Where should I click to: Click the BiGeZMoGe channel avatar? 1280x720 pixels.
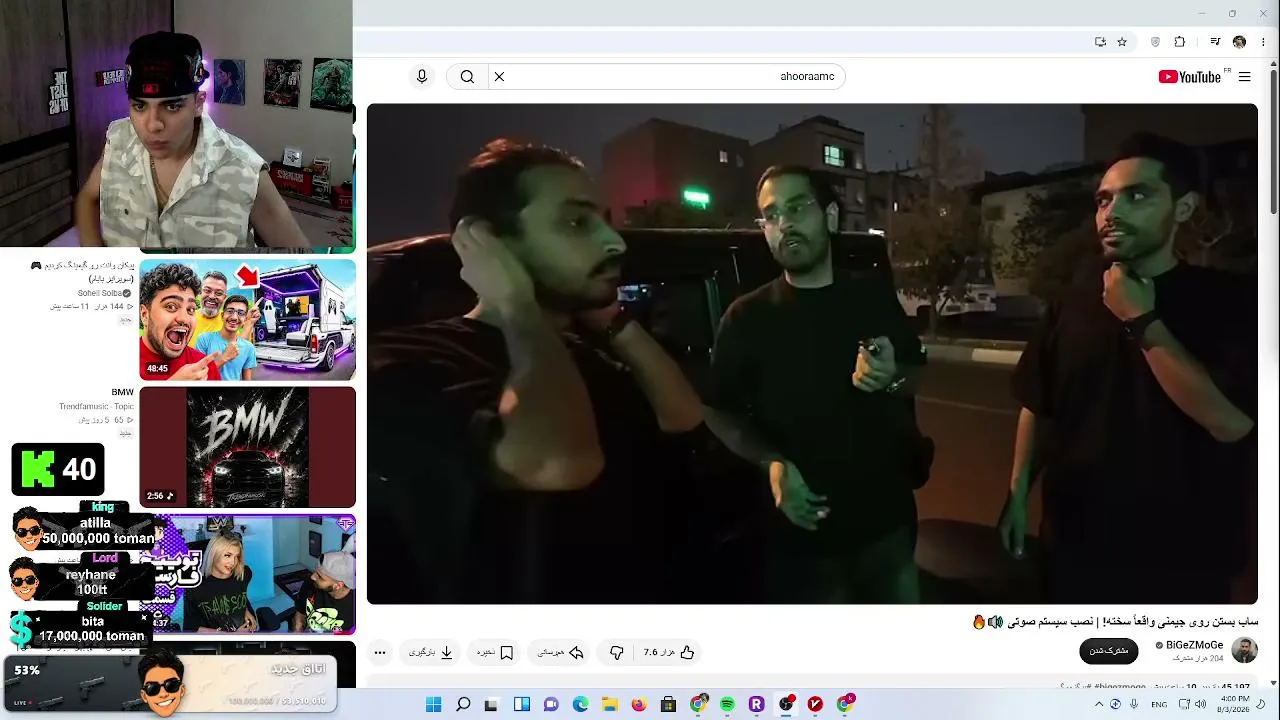[x=1244, y=650]
